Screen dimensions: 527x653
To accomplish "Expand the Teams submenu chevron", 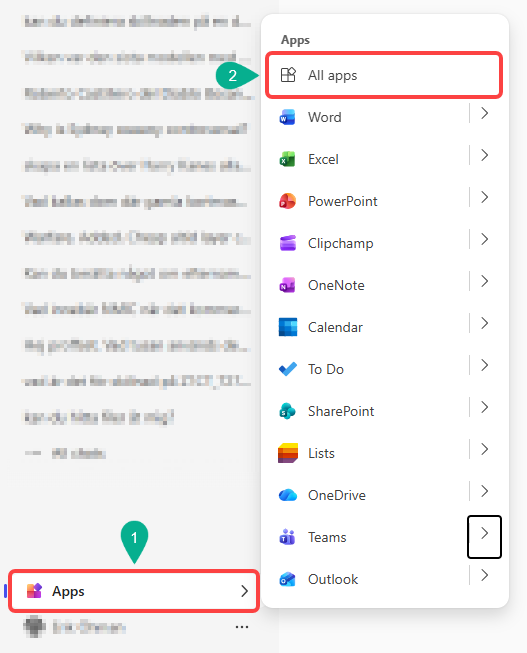I will tap(484, 537).
